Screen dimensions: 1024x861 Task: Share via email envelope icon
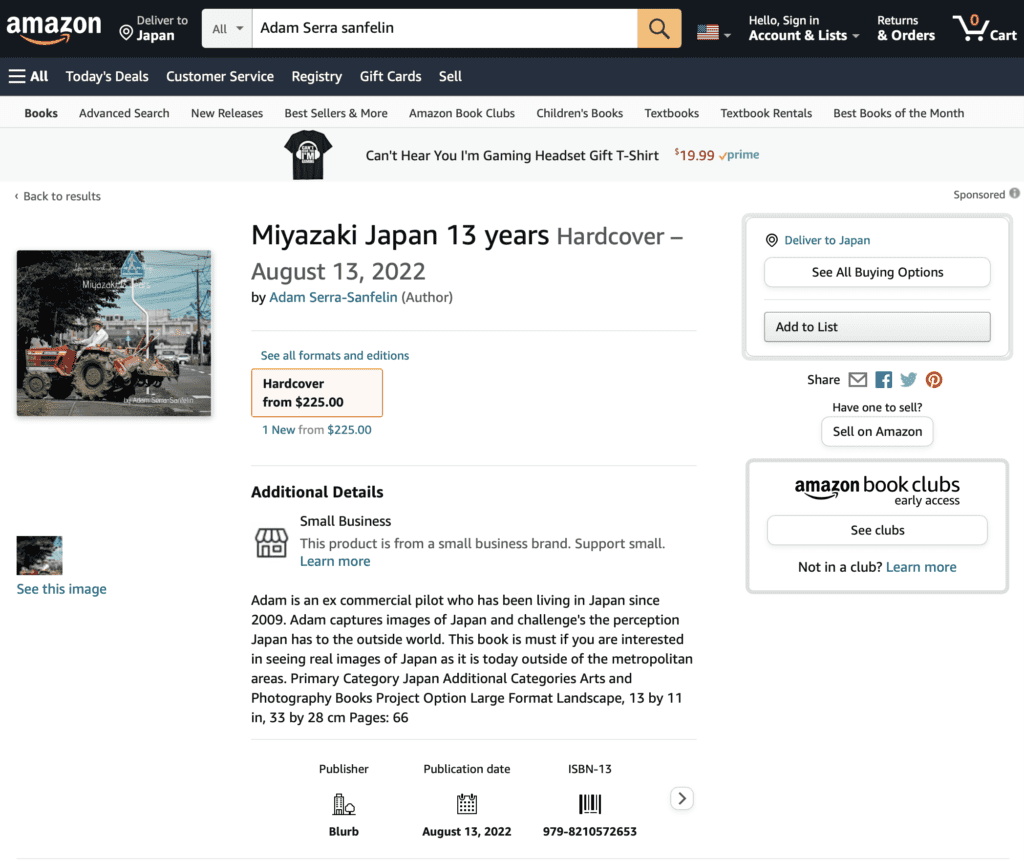(x=857, y=380)
